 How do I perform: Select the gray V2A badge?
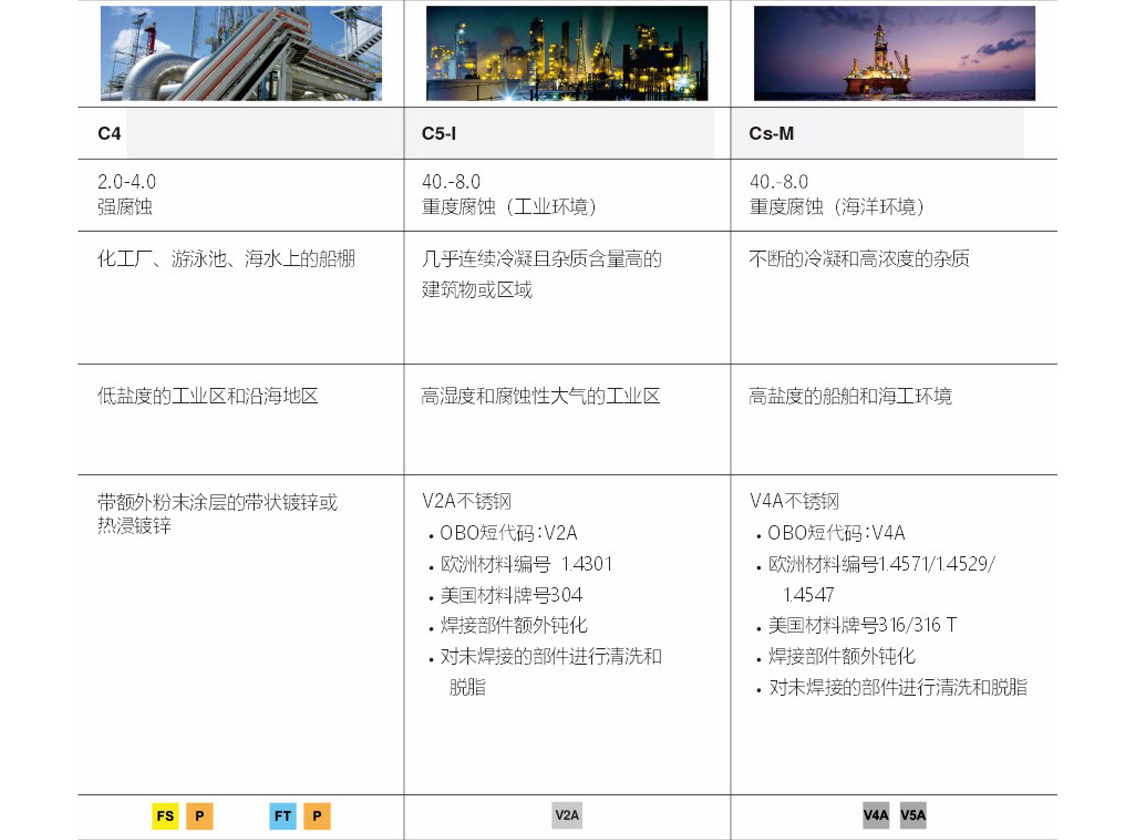tap(567, 817)
